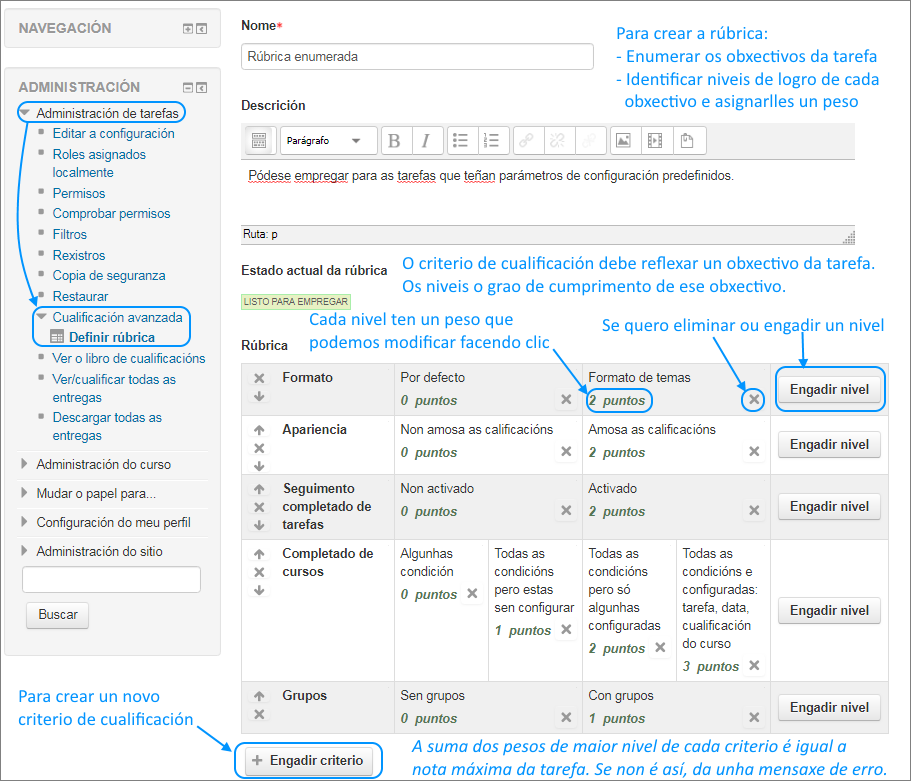Move the Apariencia criterion up

click(x=259, y=431)
